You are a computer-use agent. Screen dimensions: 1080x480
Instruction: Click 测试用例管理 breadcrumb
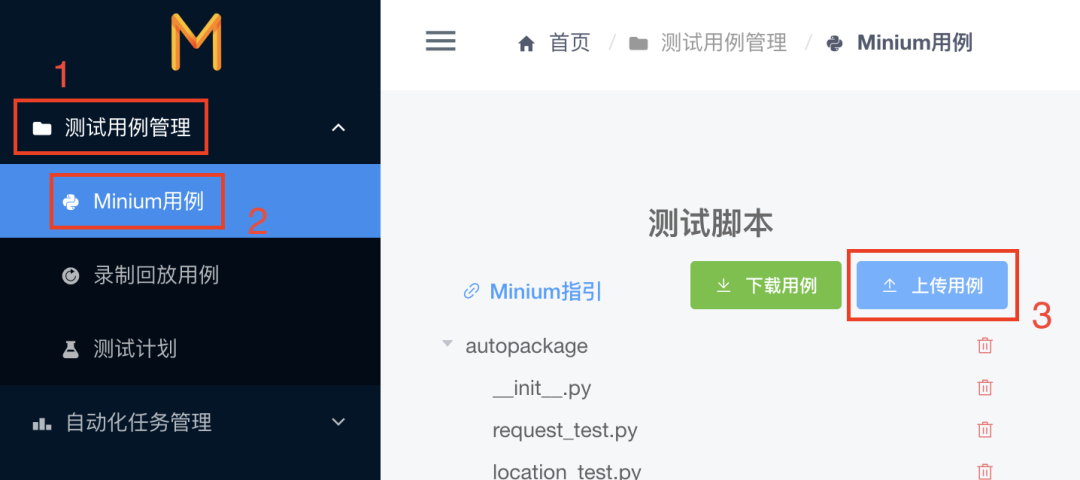(x=723, y=43)
